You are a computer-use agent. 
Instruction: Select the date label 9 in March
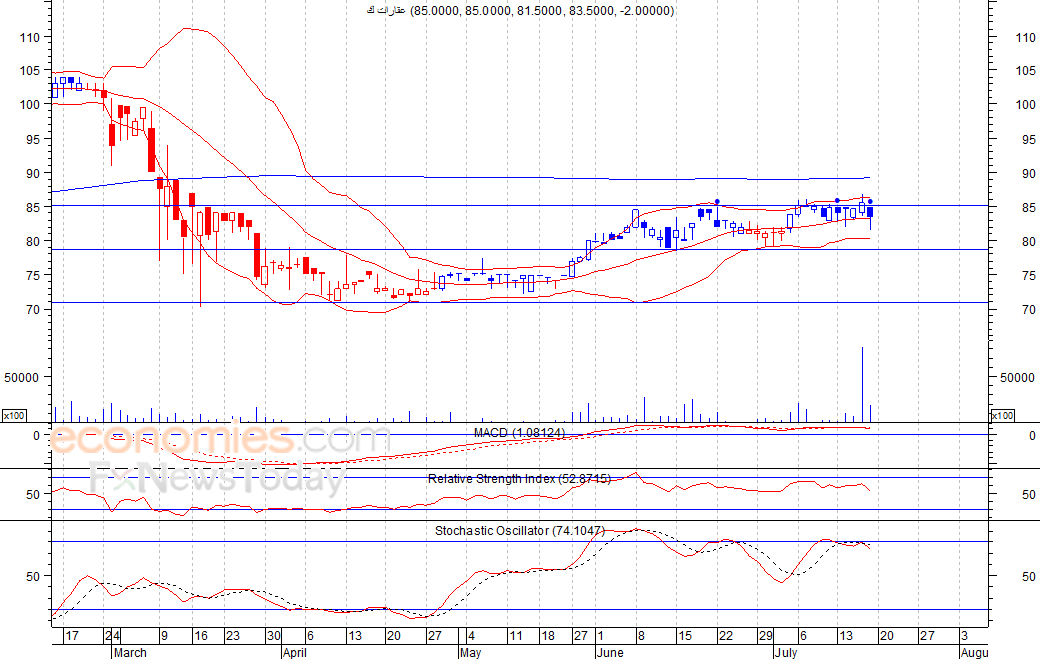(164, 636)
